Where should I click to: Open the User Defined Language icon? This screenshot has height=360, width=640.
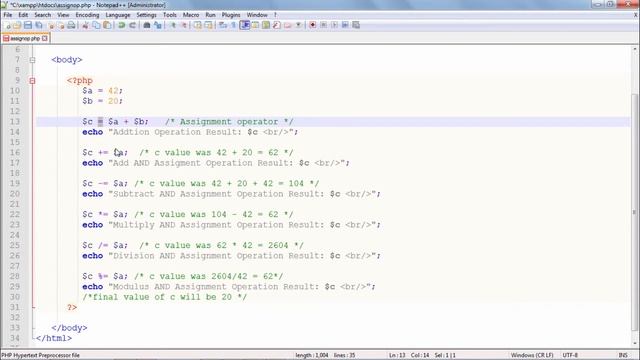256,25
